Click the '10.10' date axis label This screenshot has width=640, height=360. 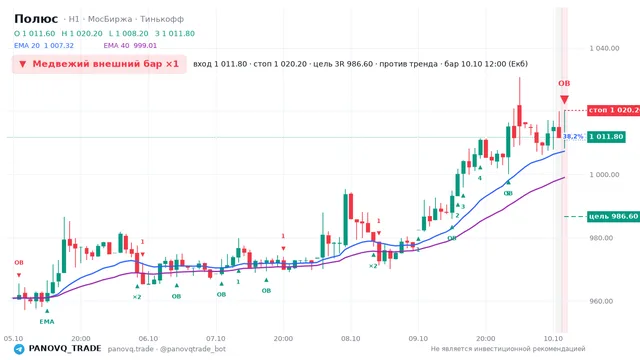[553, 338]
